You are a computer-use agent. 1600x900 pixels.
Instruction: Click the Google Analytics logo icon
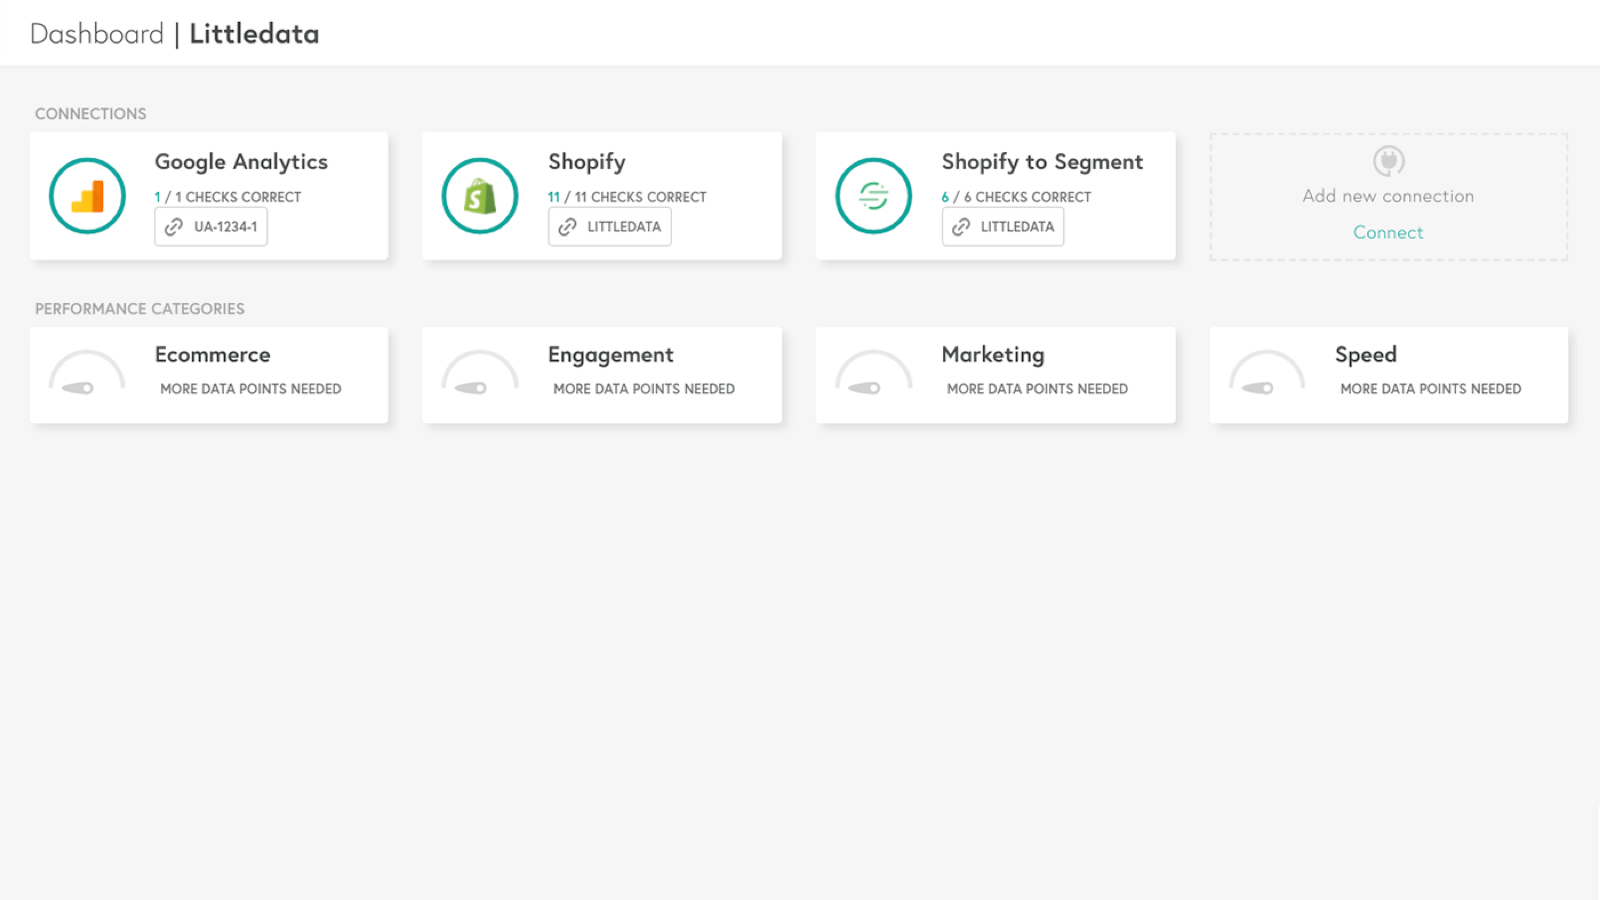[87, 196]
